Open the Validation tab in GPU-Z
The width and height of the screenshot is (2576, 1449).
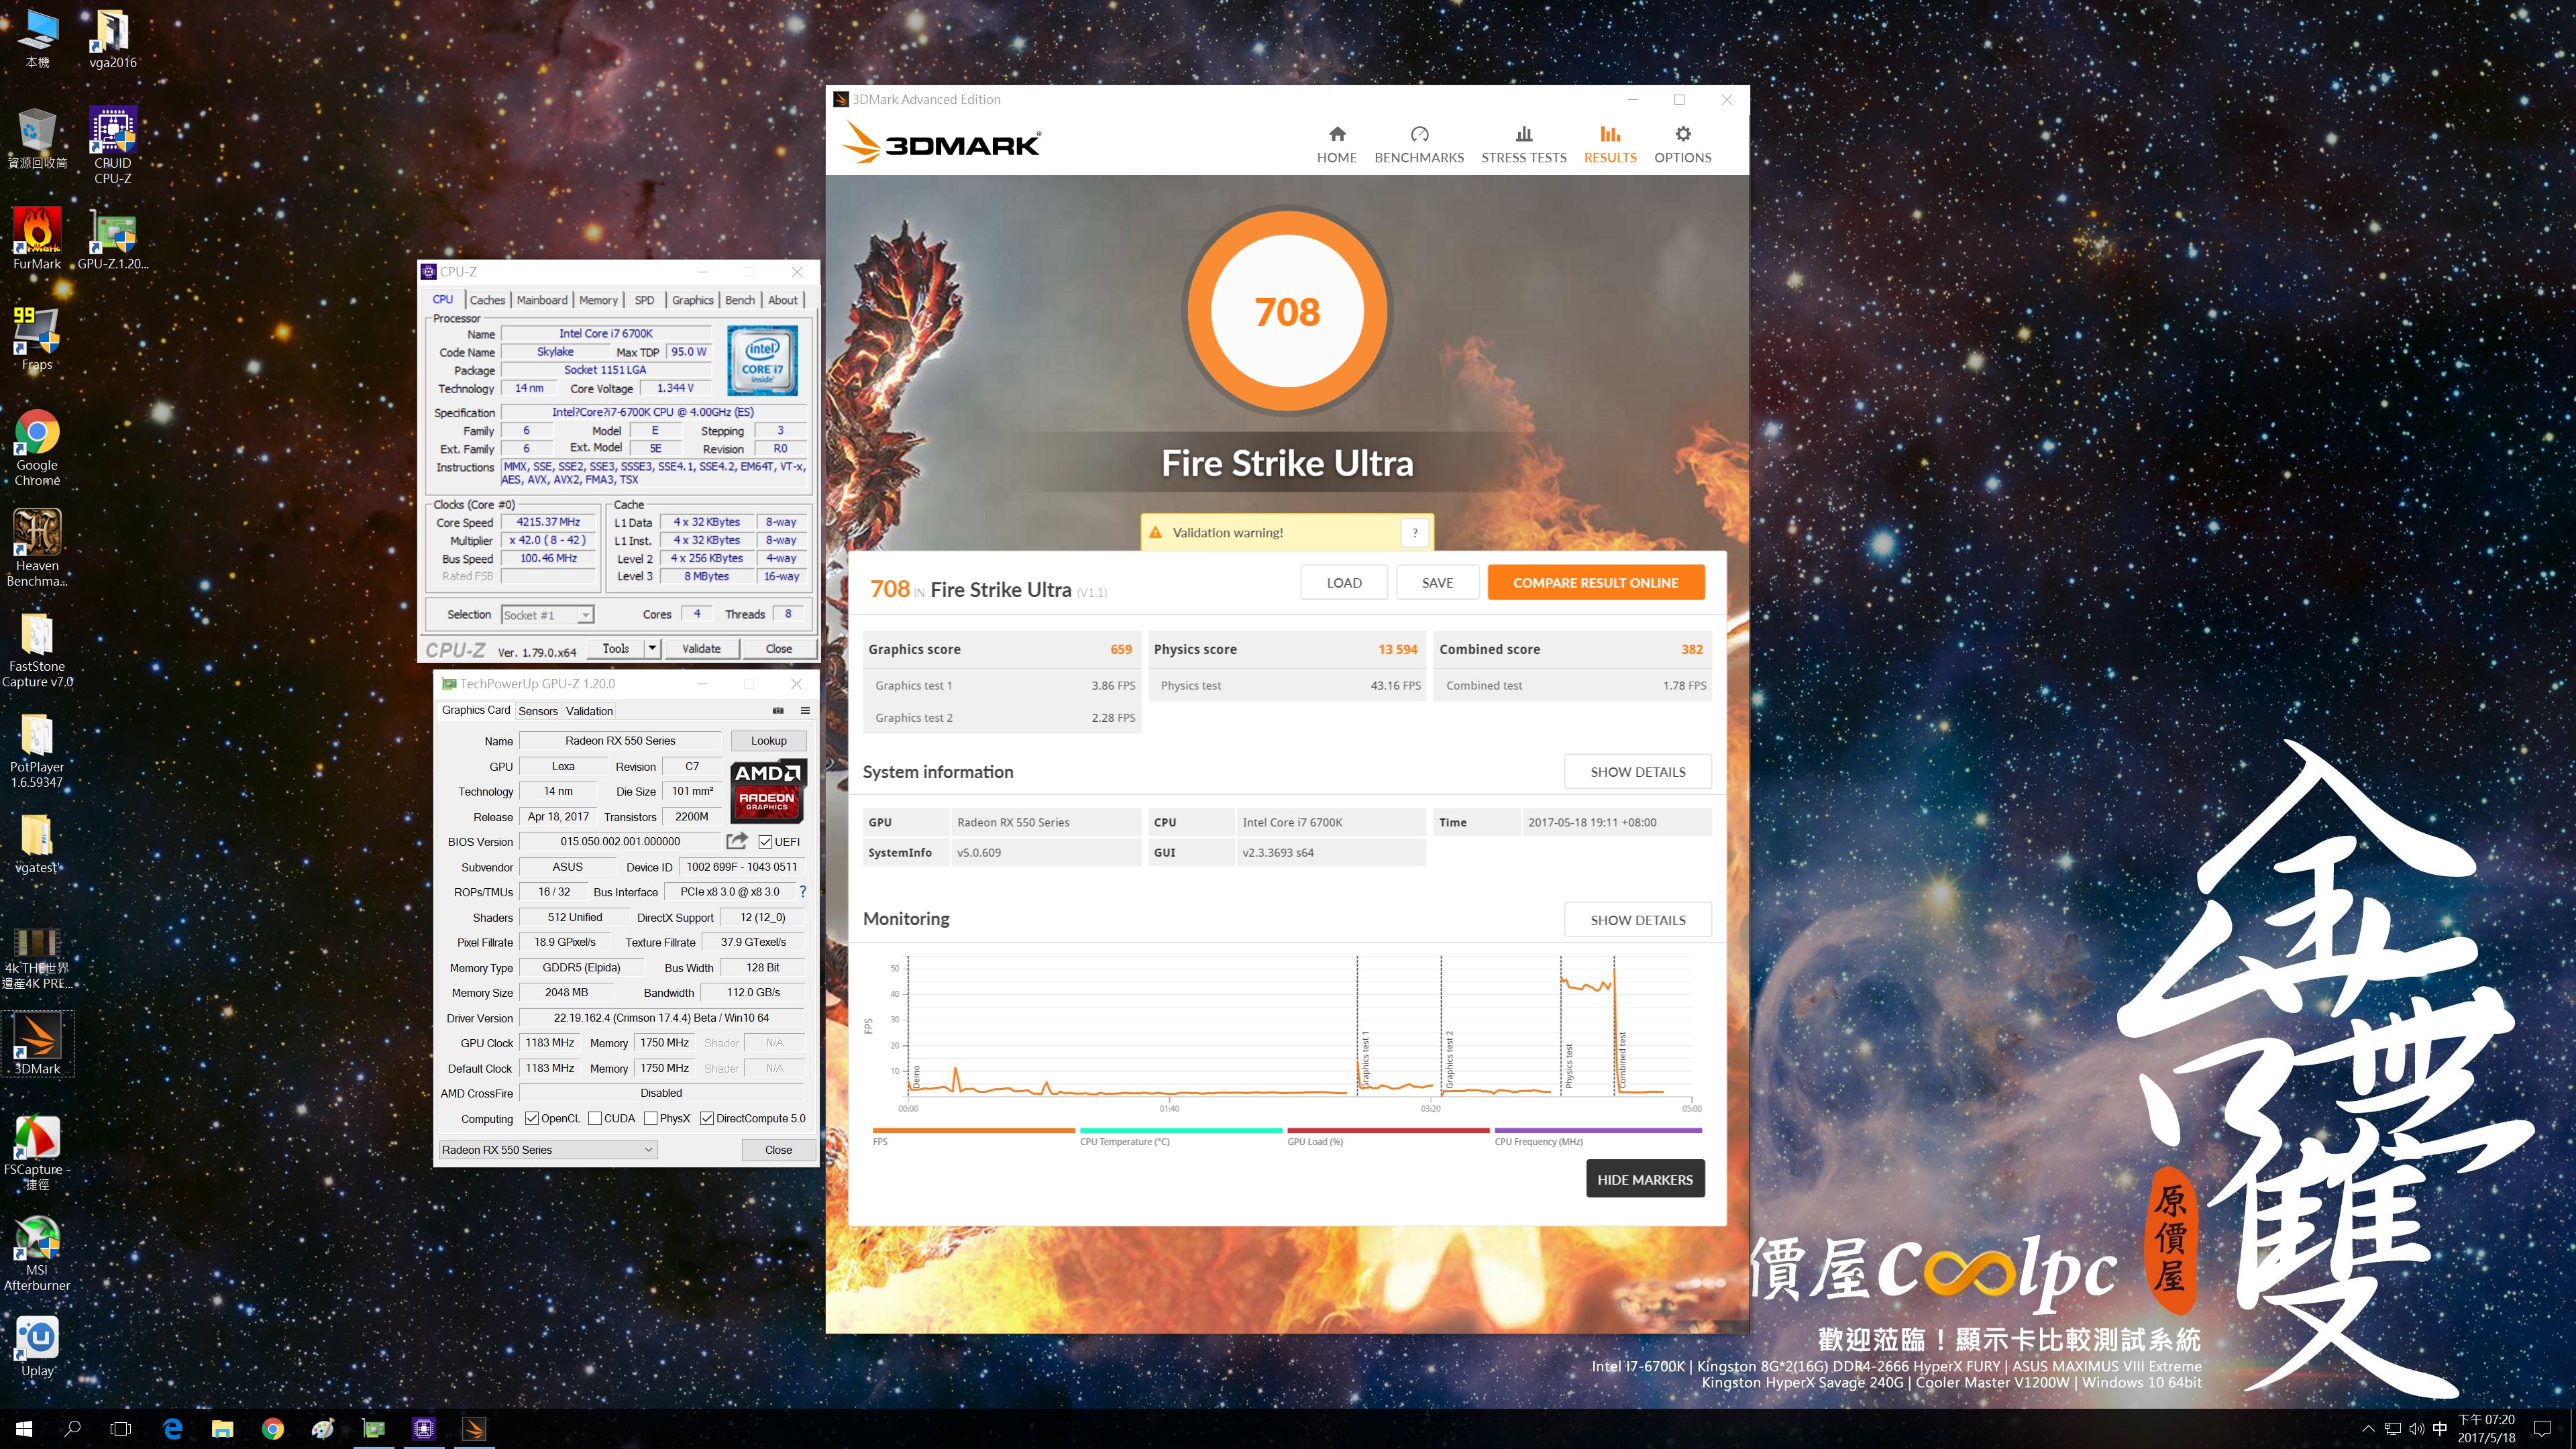coord(589,711)
